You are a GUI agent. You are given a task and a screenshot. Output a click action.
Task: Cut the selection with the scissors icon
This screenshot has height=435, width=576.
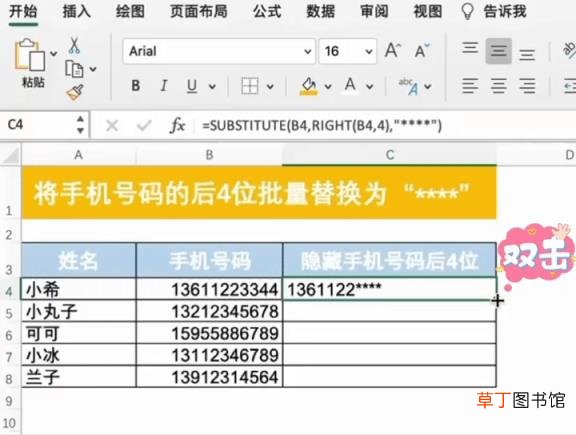(74, 46)
